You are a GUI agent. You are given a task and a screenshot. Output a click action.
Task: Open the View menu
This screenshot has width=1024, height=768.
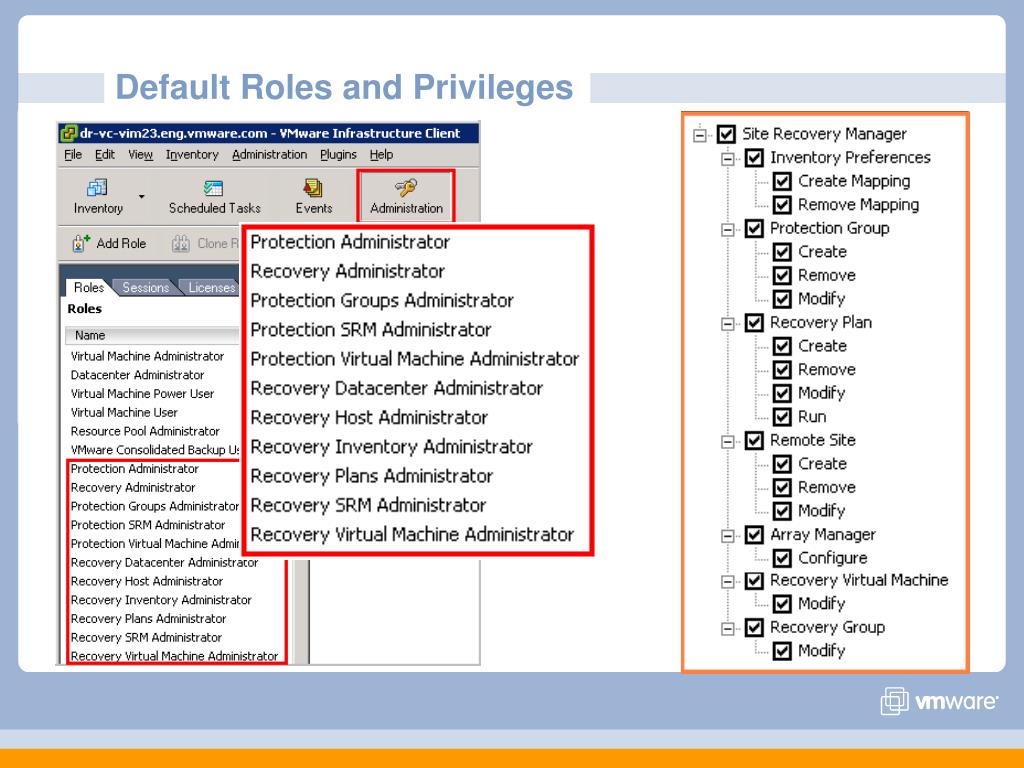140,155
